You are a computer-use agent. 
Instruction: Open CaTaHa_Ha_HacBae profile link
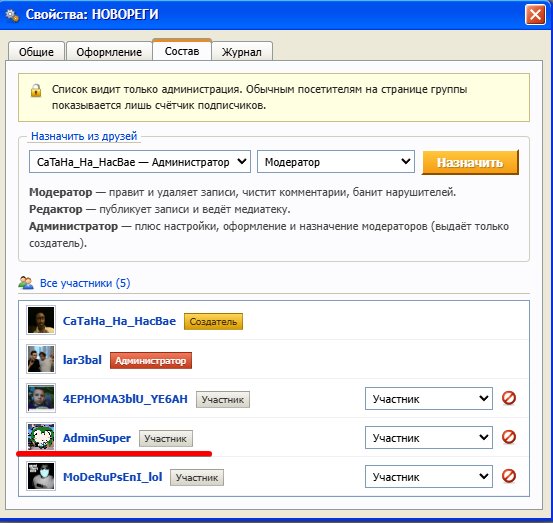(x=119, y=321)
